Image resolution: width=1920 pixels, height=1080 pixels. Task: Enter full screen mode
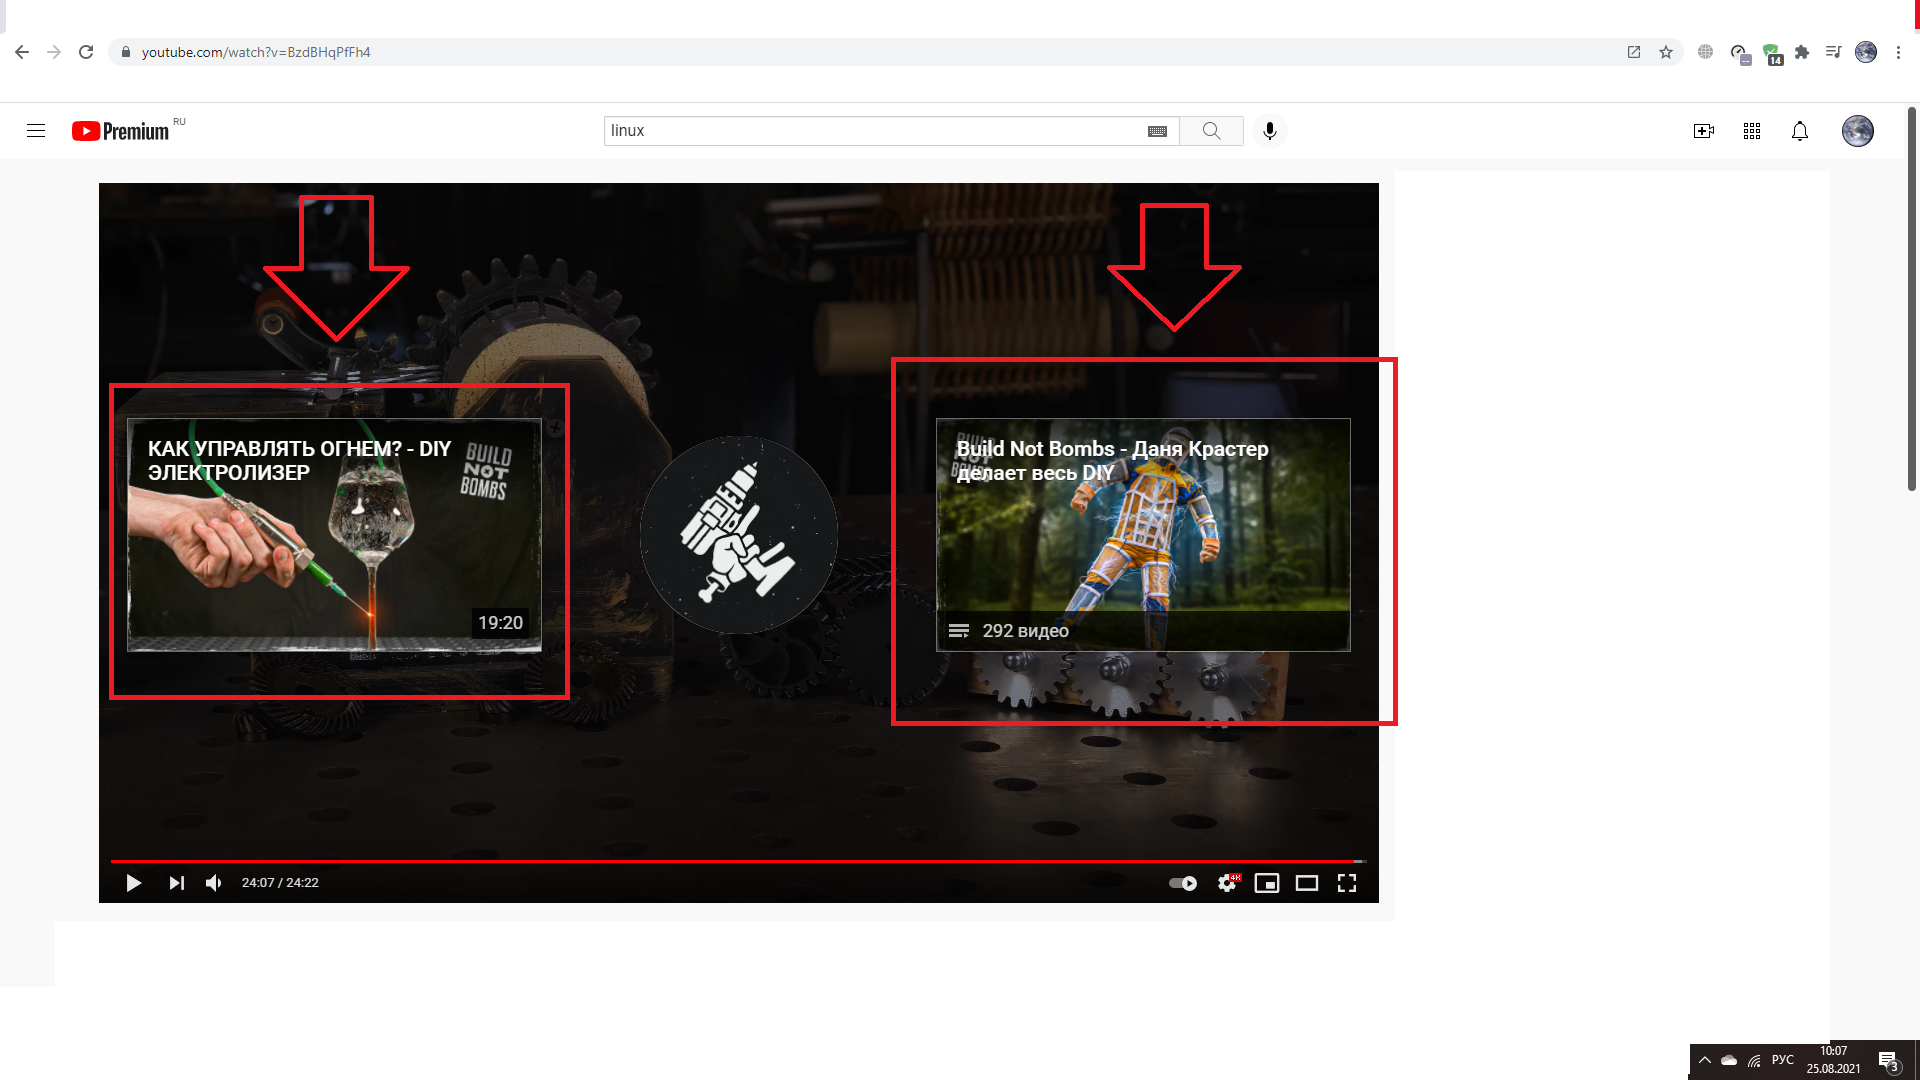[x=1347, y=883]
